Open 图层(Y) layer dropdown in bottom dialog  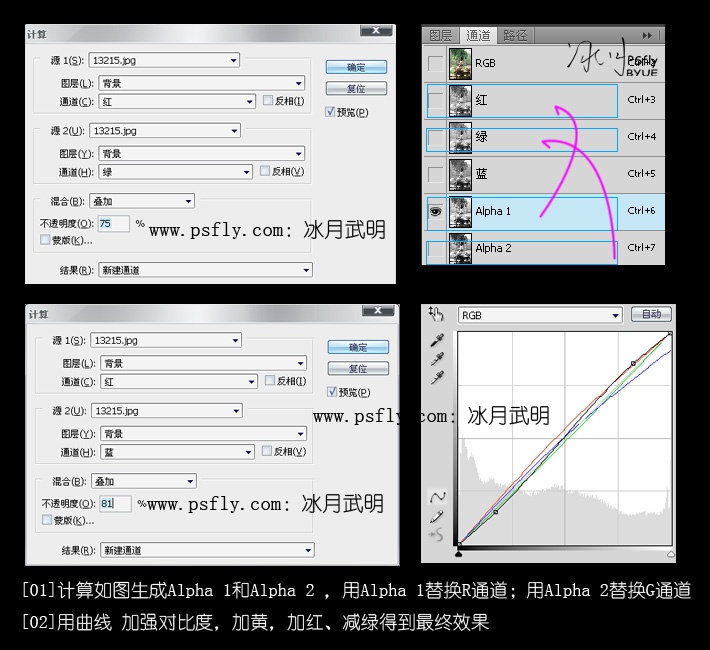coord(203,433)
